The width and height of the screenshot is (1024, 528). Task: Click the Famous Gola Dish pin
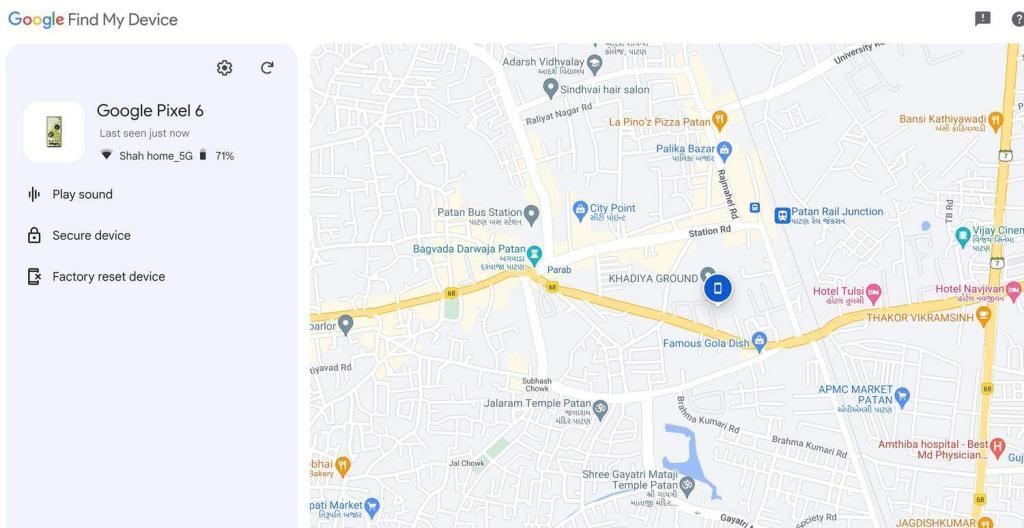click(759, 342)
